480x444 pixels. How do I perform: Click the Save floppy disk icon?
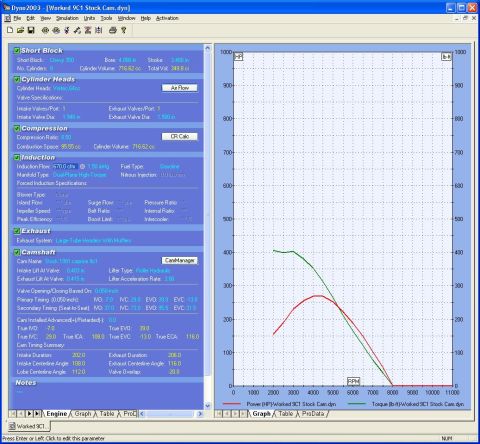click(x=31, y=30)
